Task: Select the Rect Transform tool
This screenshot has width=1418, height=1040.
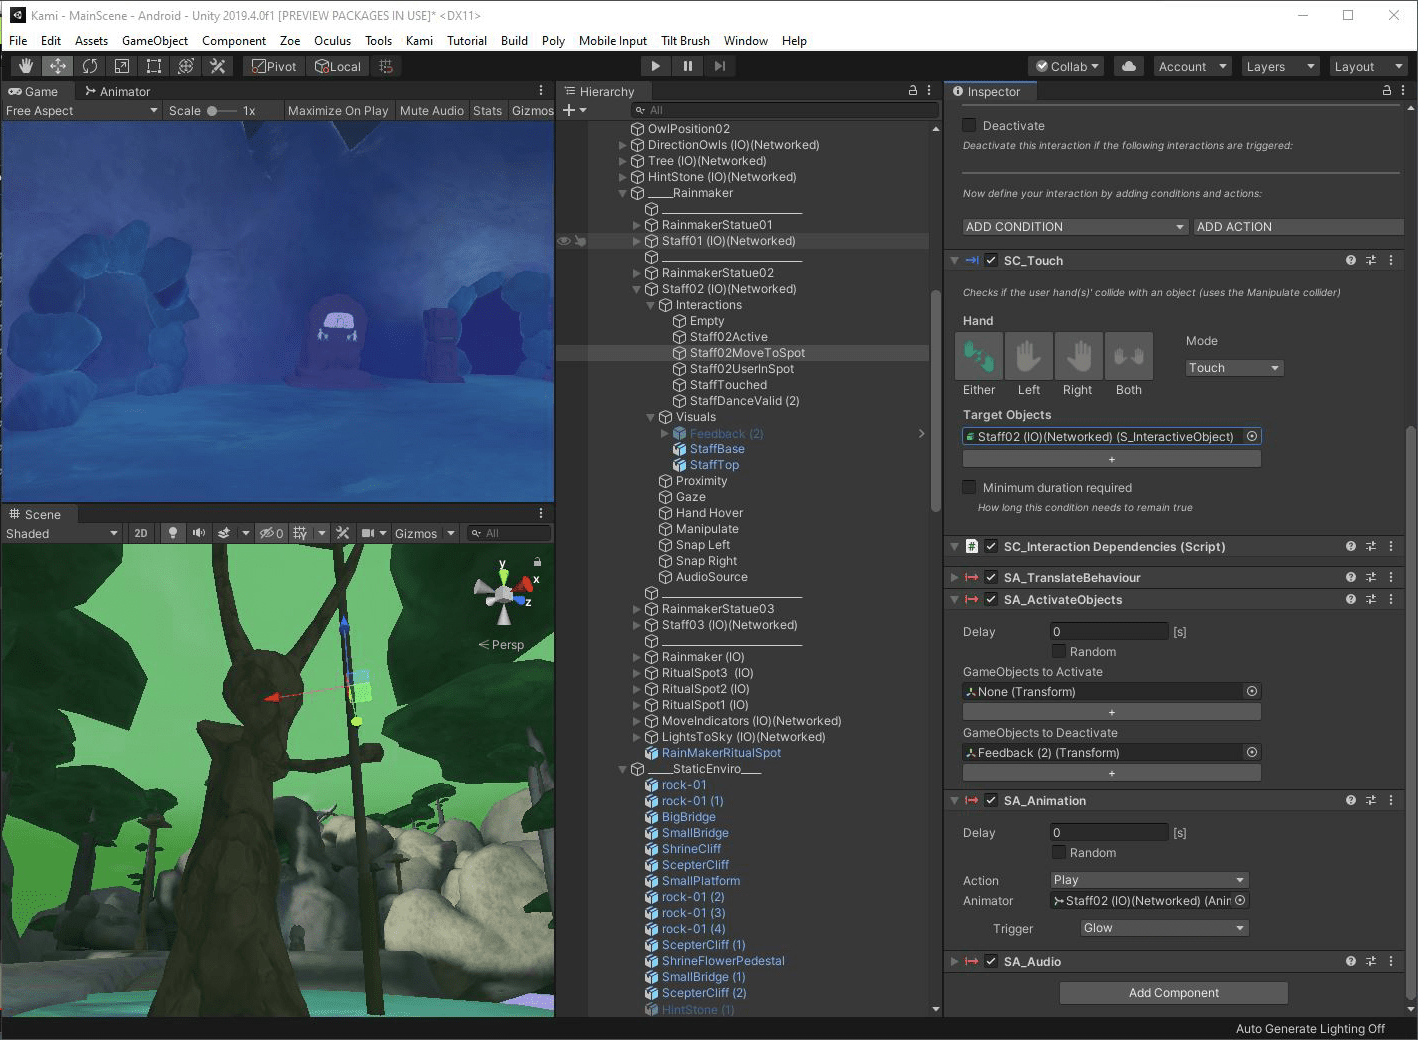Action: [154, 66]
